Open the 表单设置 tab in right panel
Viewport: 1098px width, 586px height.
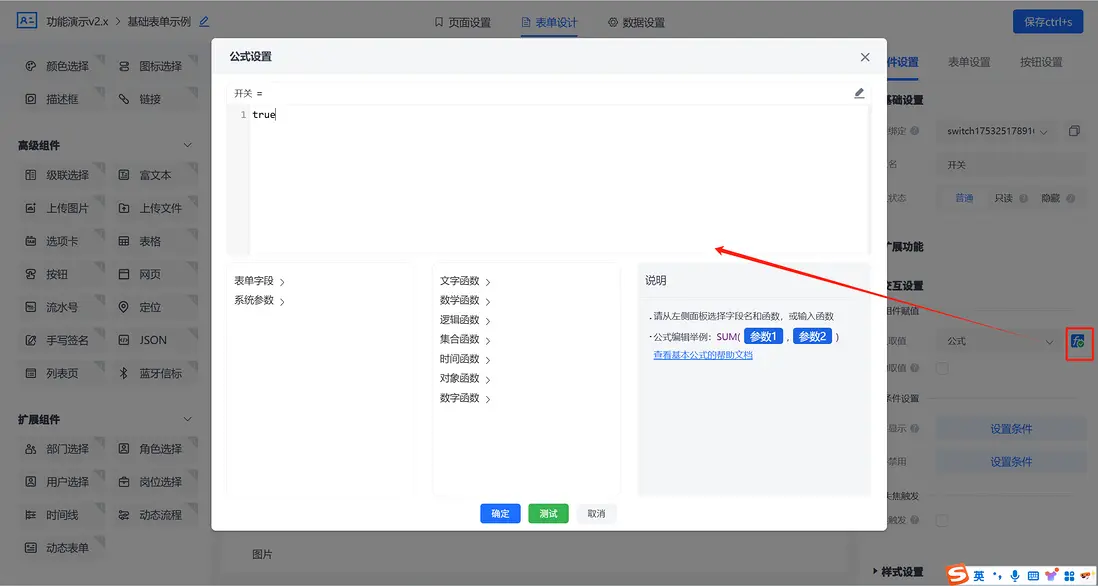969,62
